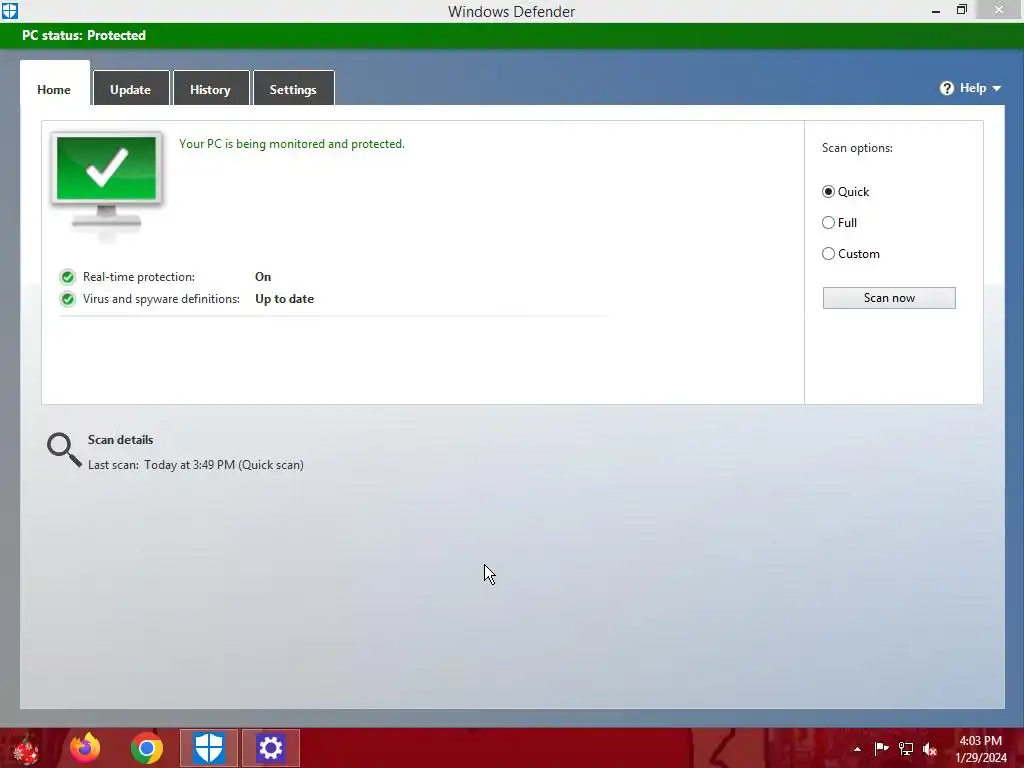
Task: Expand the Help dropdown arrow
Action: pos(997,88)
